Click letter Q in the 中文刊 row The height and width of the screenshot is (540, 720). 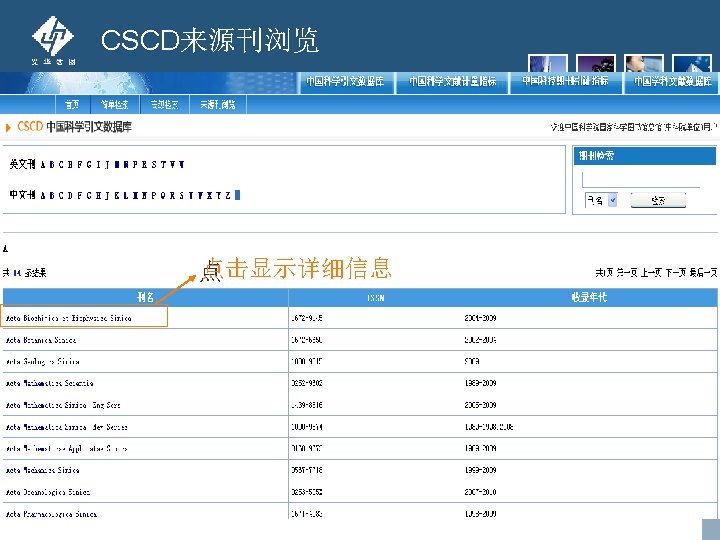click(x=163, y=195)
